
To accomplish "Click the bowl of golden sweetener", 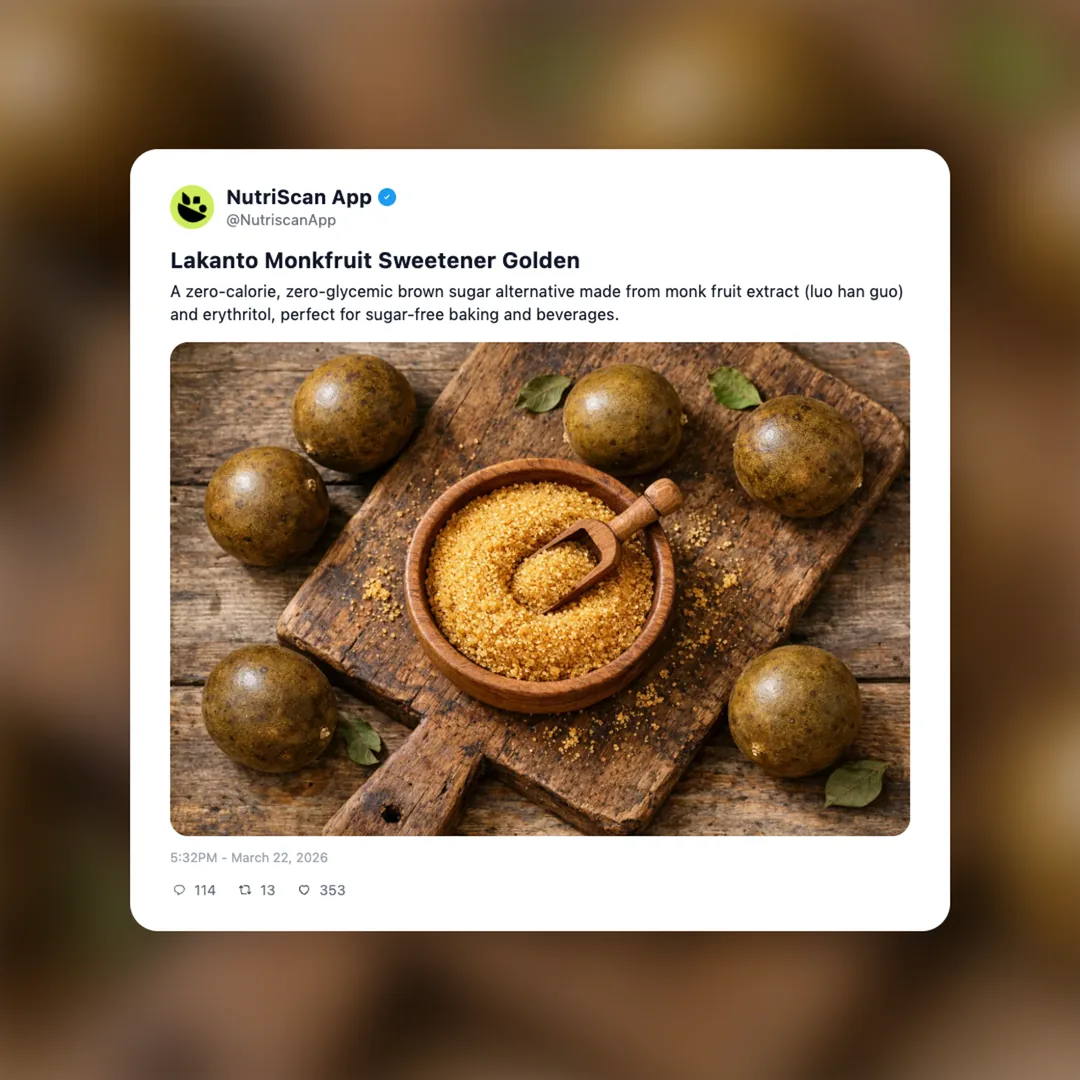I will click(539, 585).
